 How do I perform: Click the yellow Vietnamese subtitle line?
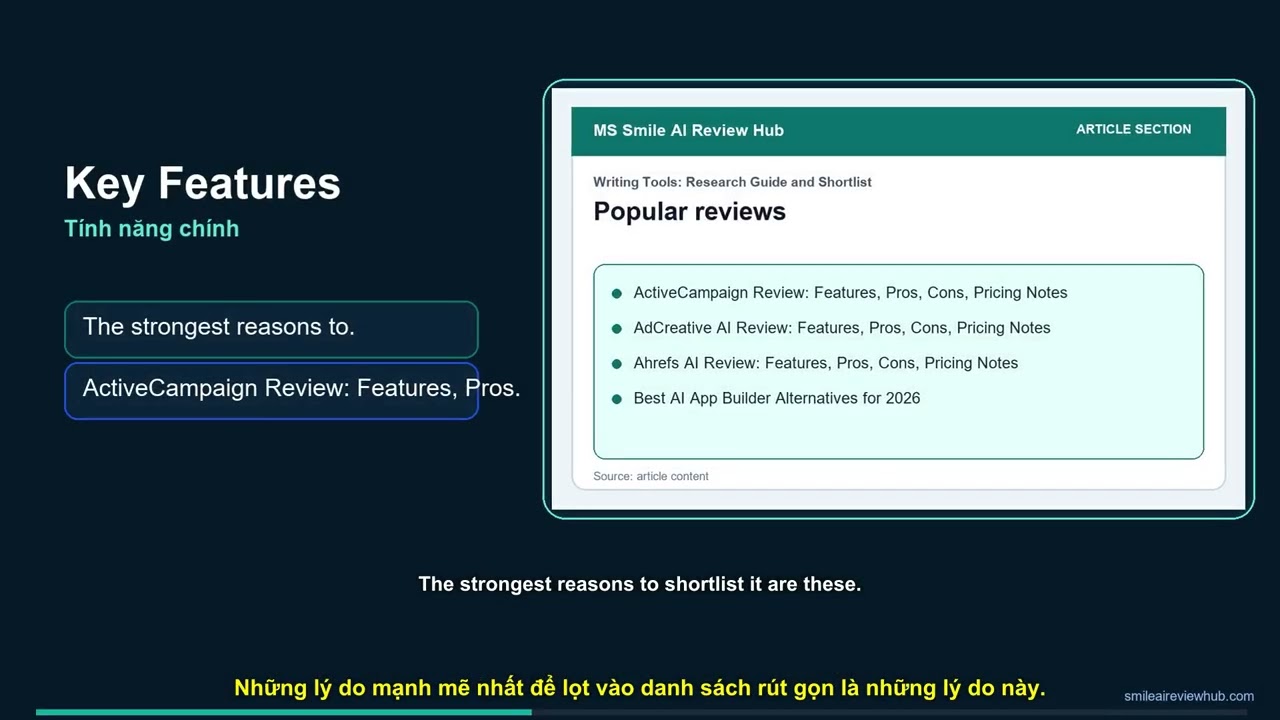(640, 688)
